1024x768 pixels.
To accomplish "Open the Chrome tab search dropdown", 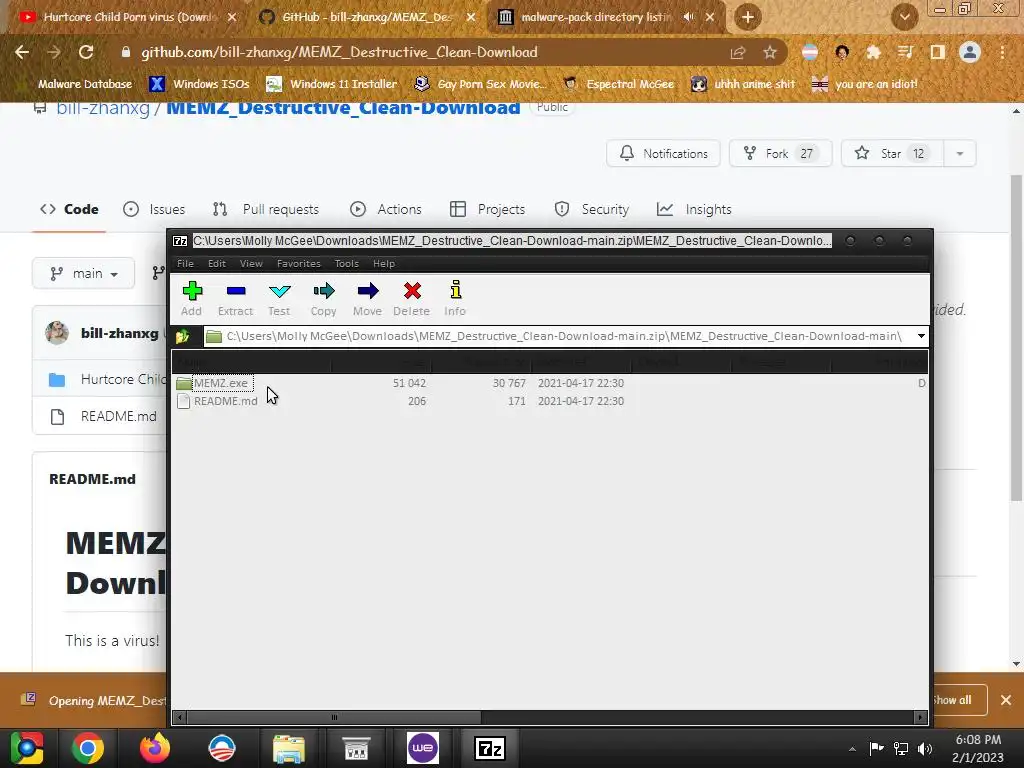I will (904, 18).
